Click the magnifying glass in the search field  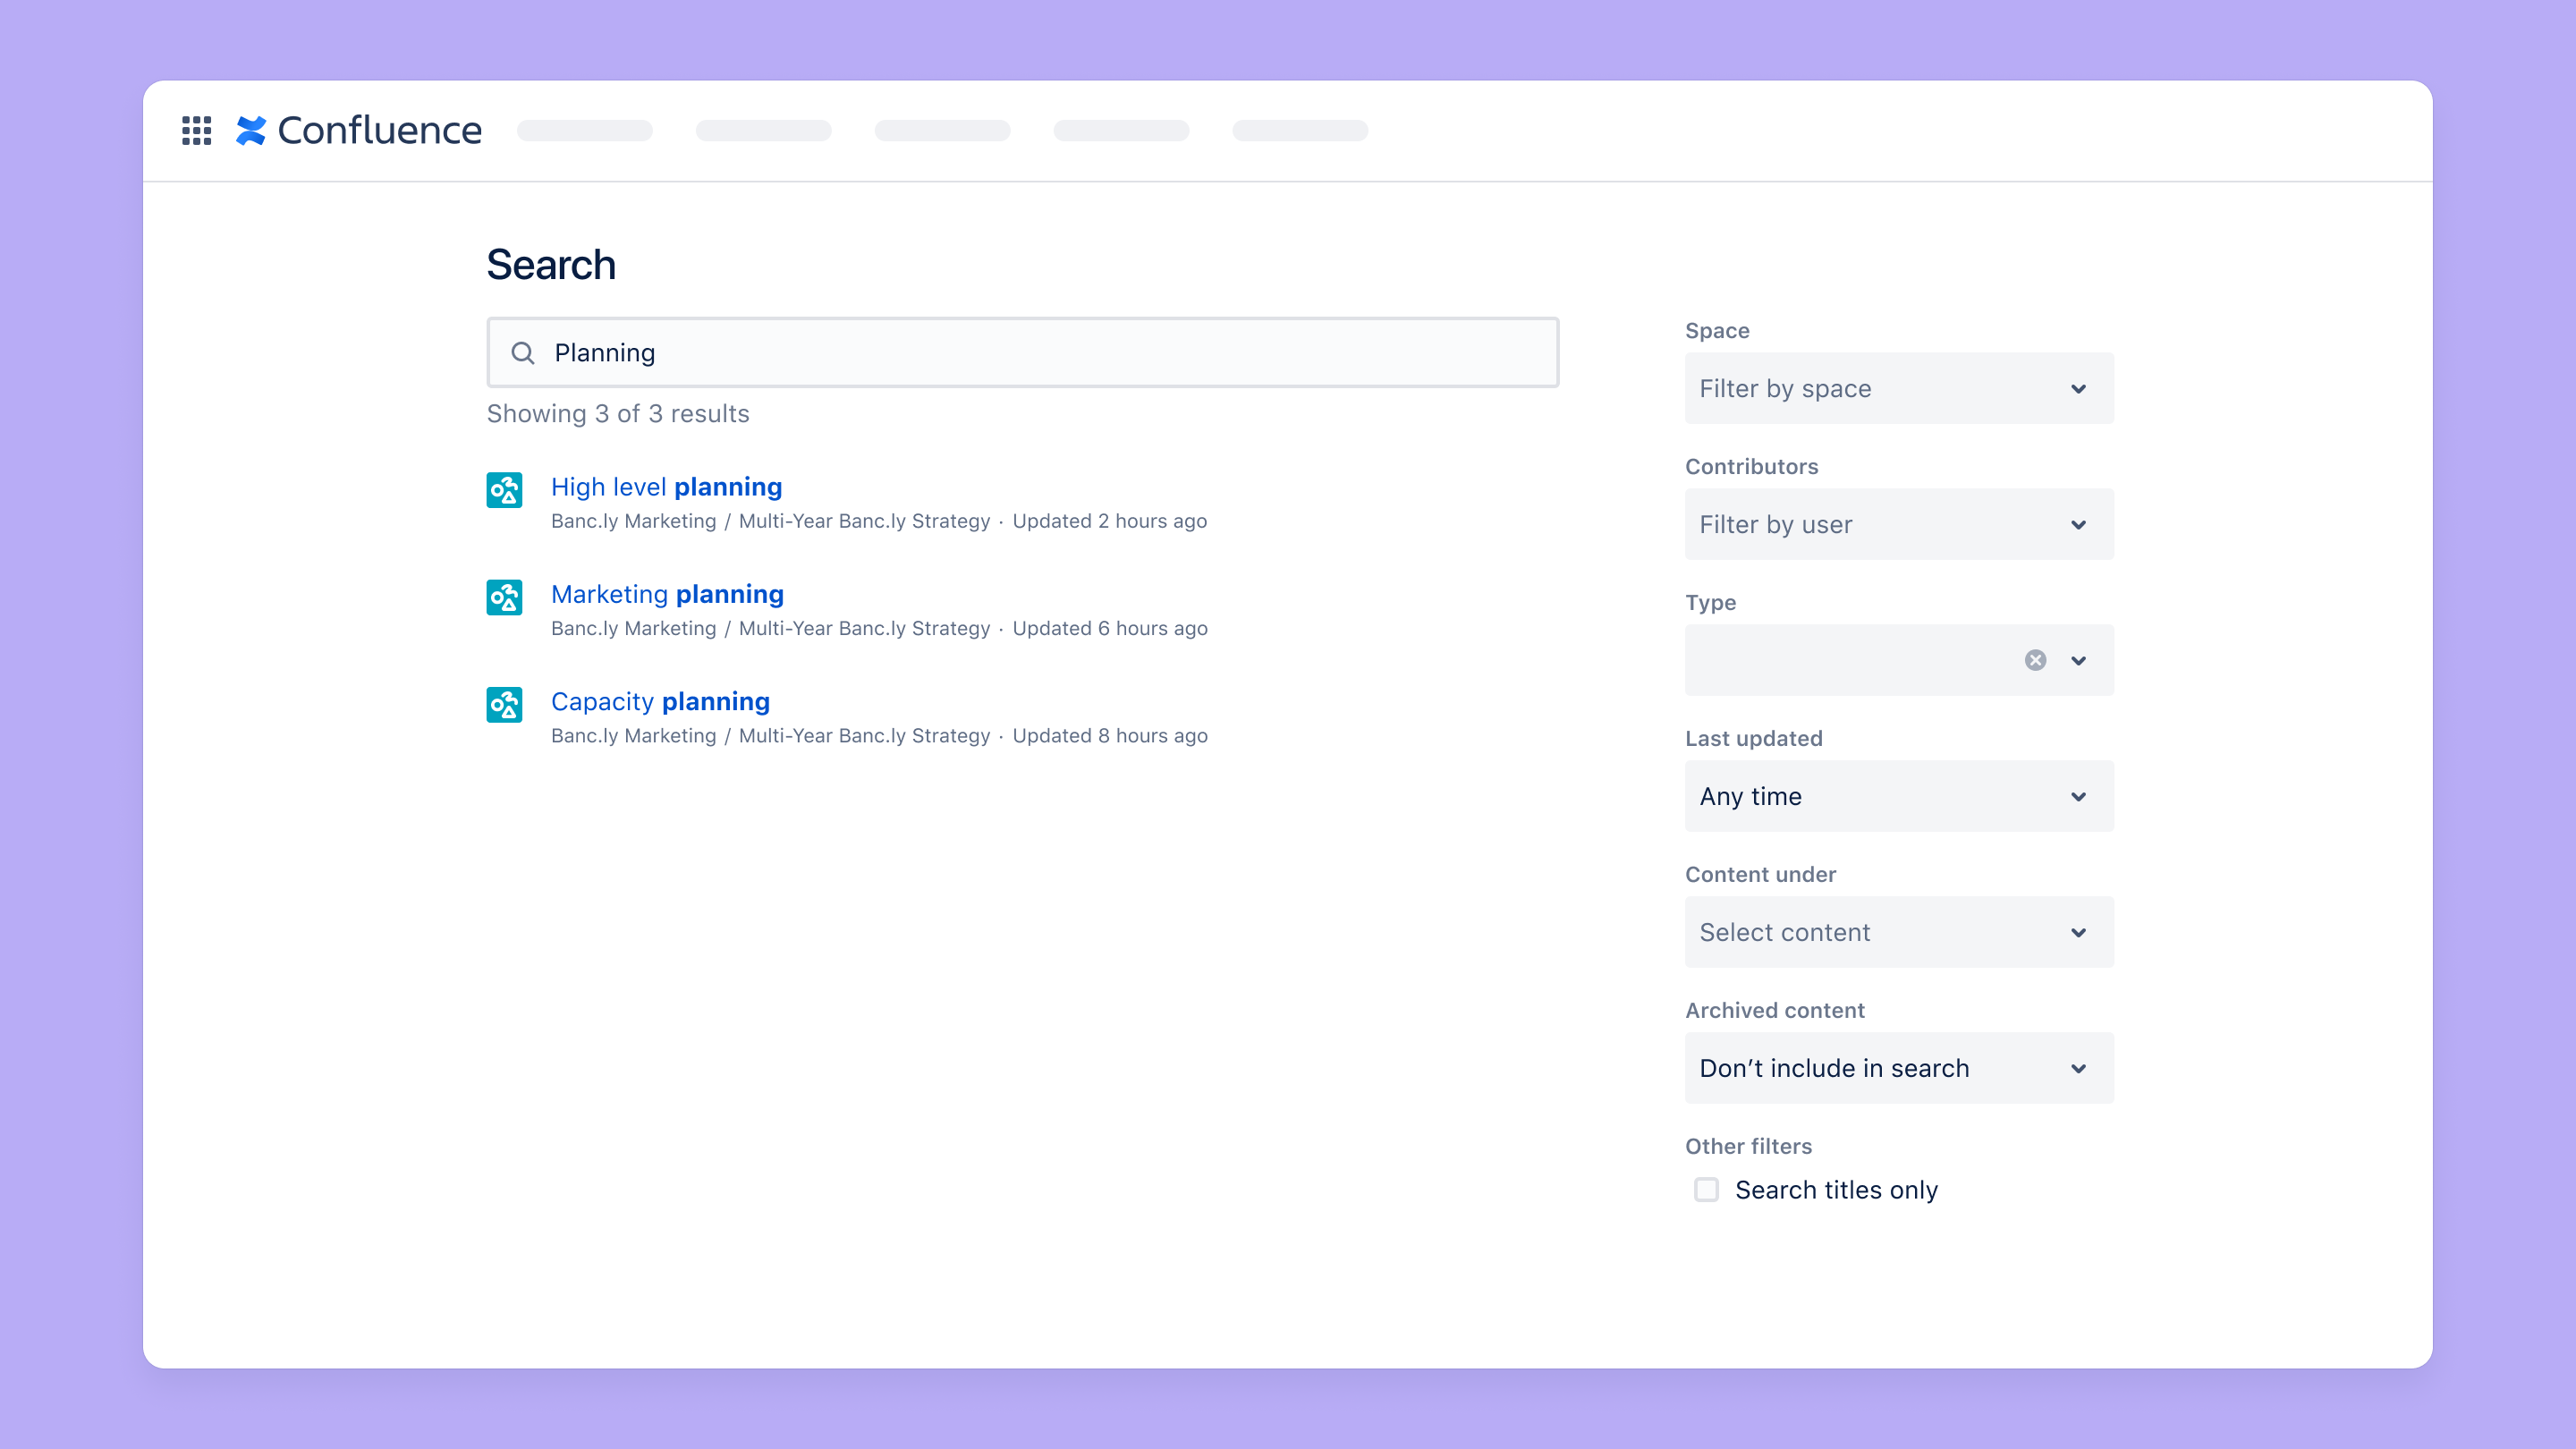(523, 352)
